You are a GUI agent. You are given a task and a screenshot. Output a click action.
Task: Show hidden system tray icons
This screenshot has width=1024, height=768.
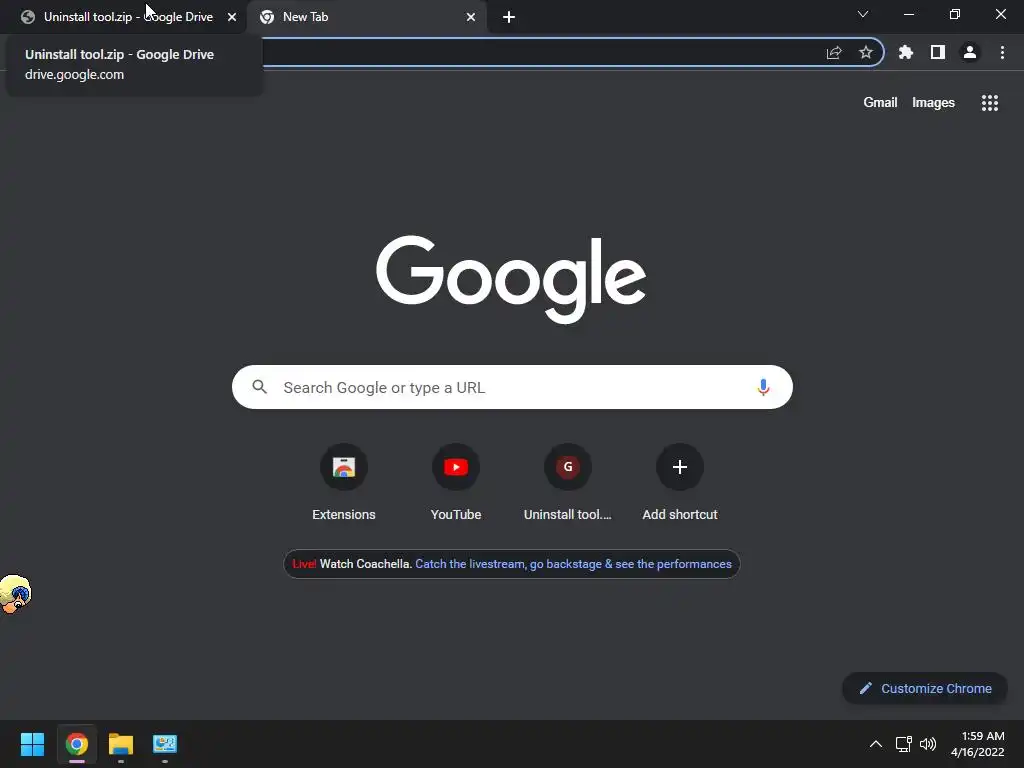click(x=876, y=744)
